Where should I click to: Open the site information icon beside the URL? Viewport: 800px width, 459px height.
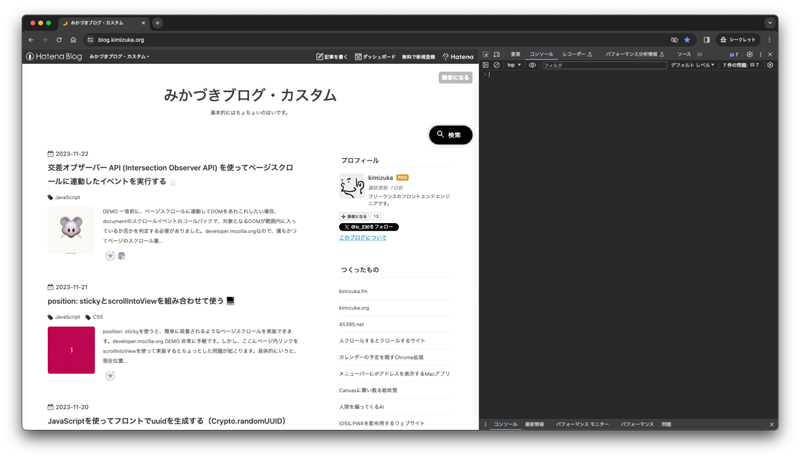[90, 40]
